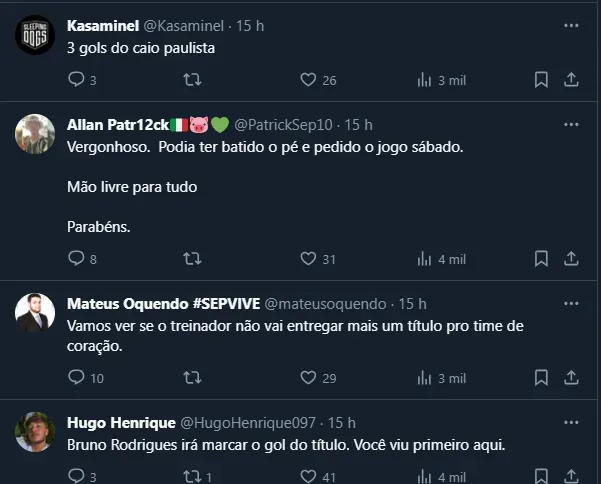The height and width of the screenshot is (484, 601).
Task: Like Kasaminel's tweet
Action: click(309, 80)
